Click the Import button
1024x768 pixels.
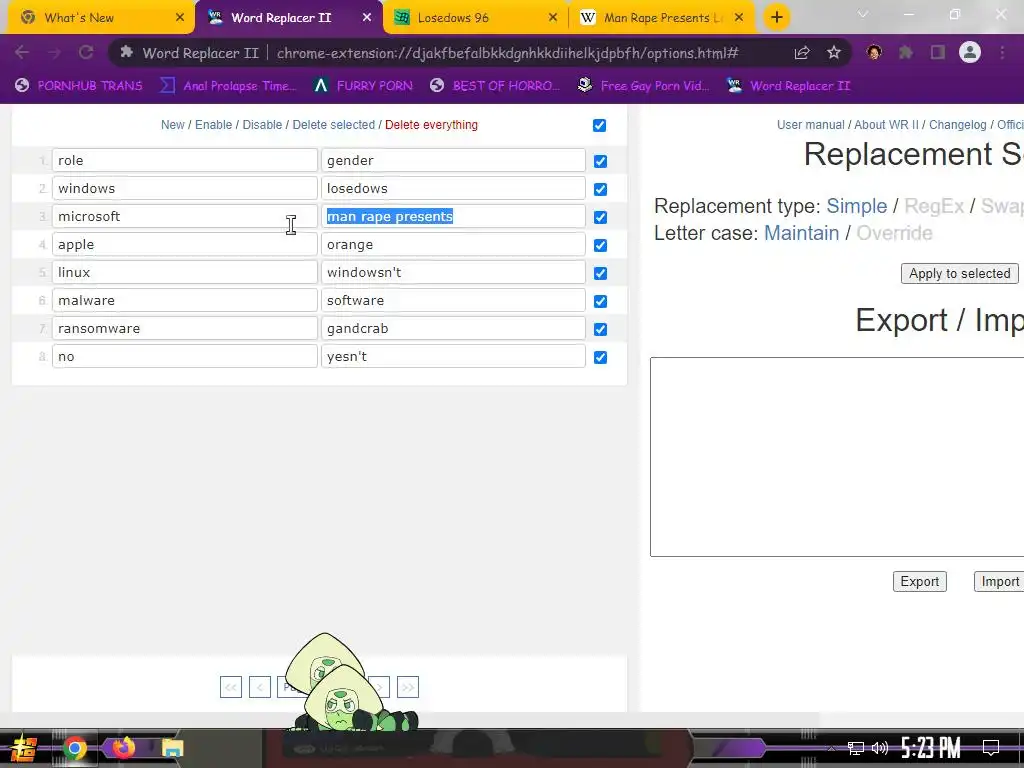click(x=1000, y=582)
